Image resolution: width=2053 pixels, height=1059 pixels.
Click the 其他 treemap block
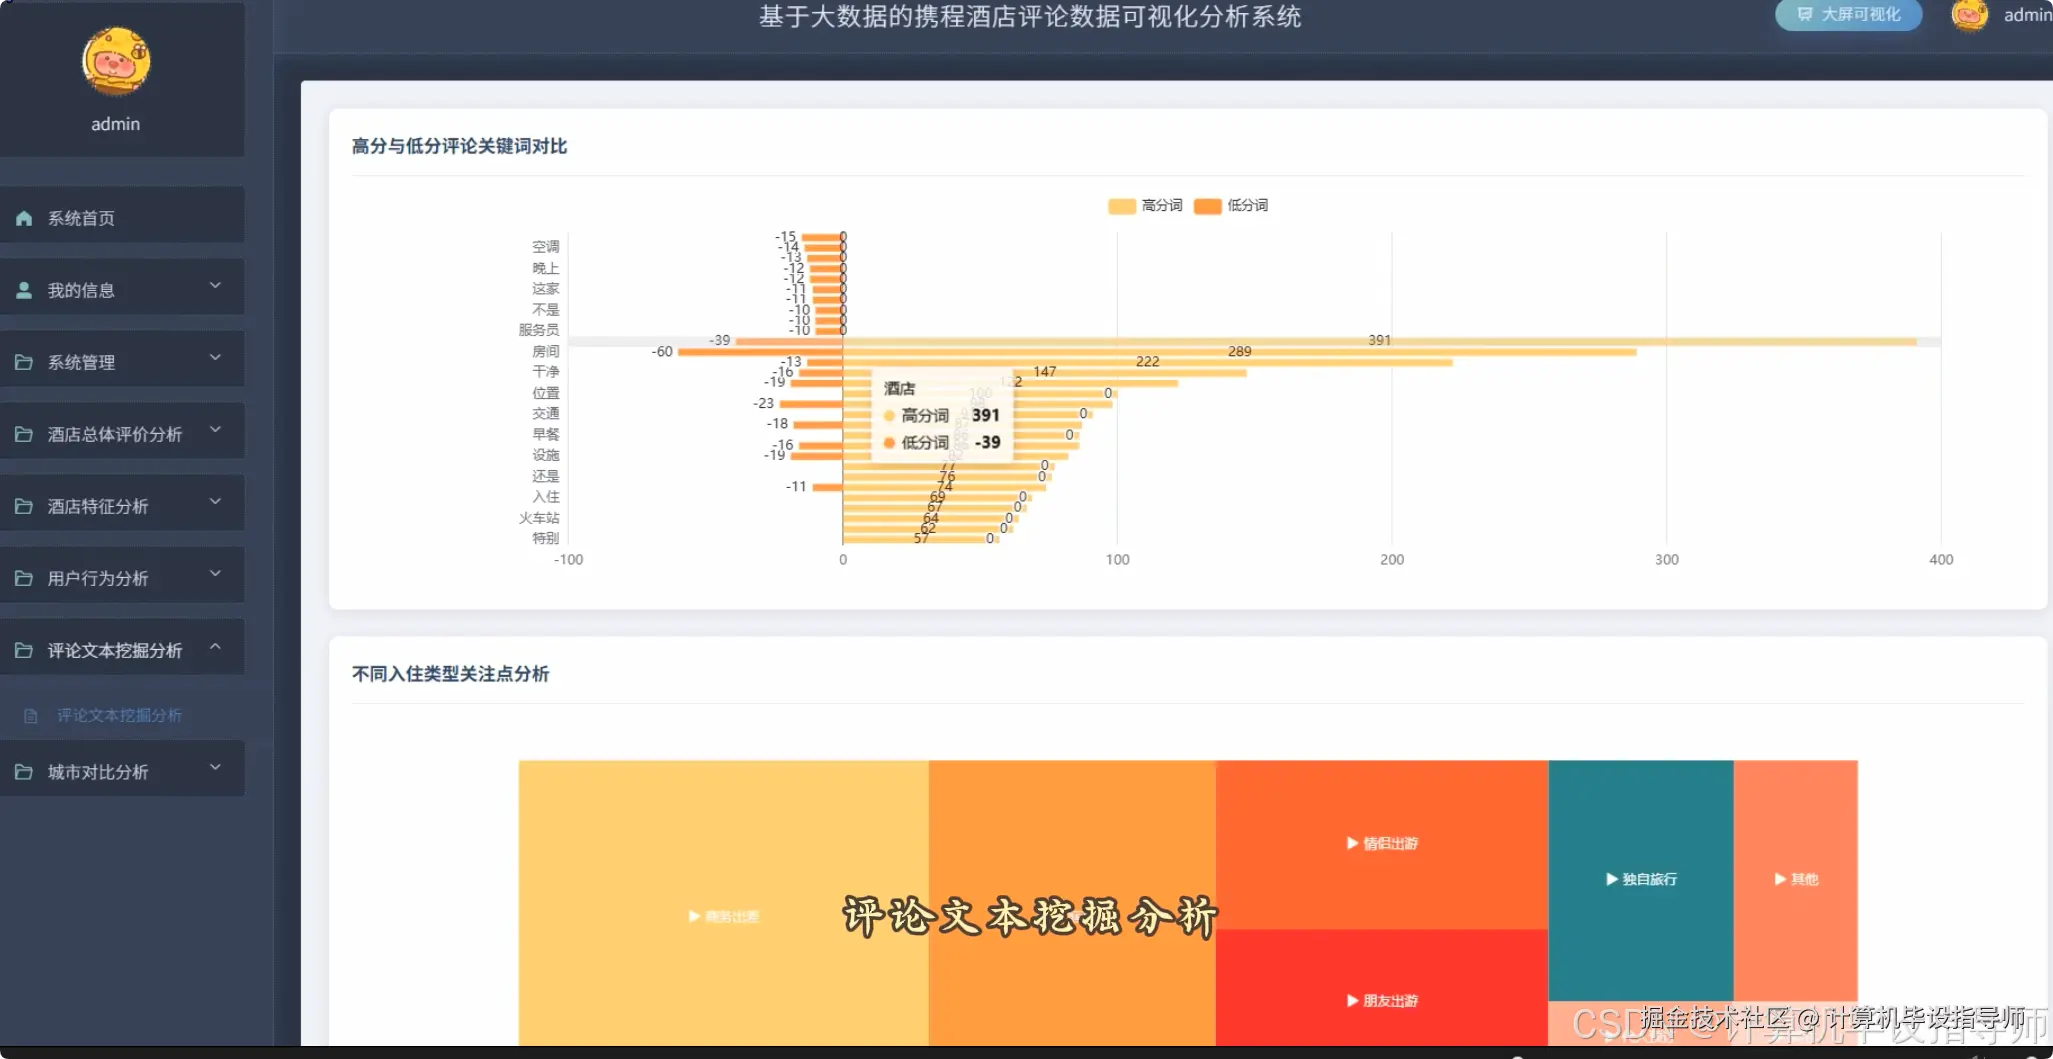pos(1796,880)
